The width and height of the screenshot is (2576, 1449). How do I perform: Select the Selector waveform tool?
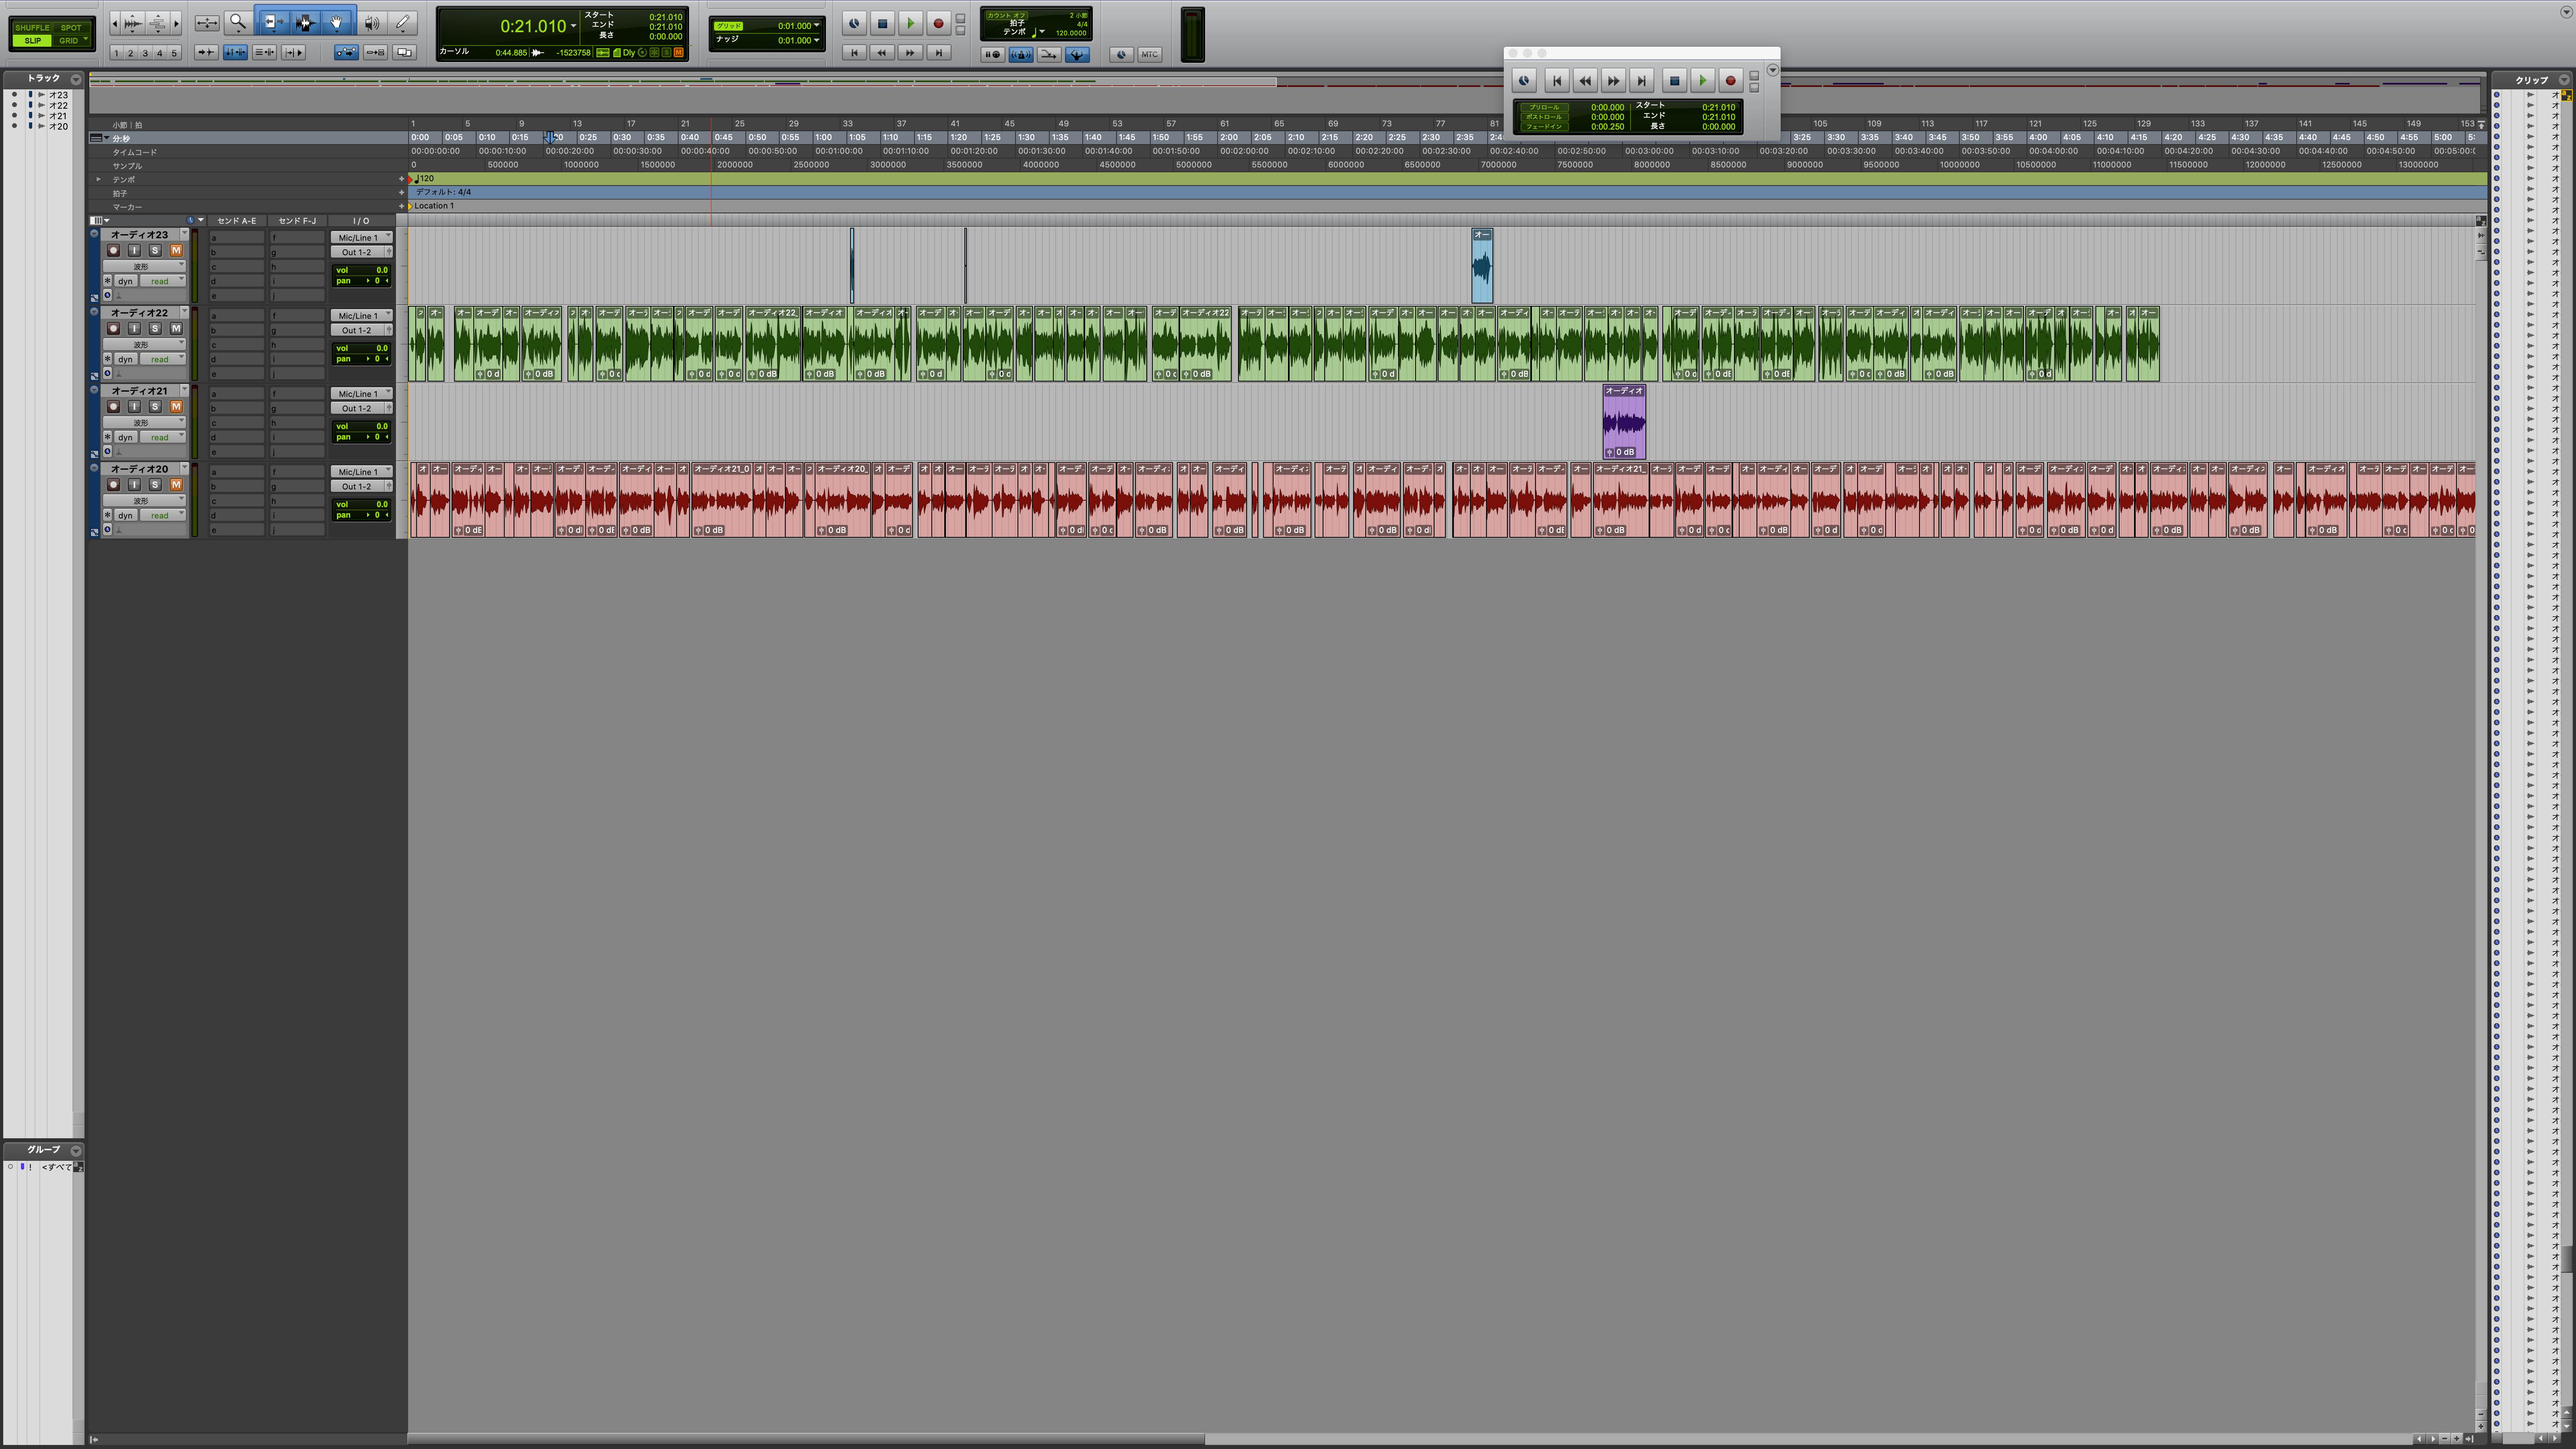click(305, 22)
